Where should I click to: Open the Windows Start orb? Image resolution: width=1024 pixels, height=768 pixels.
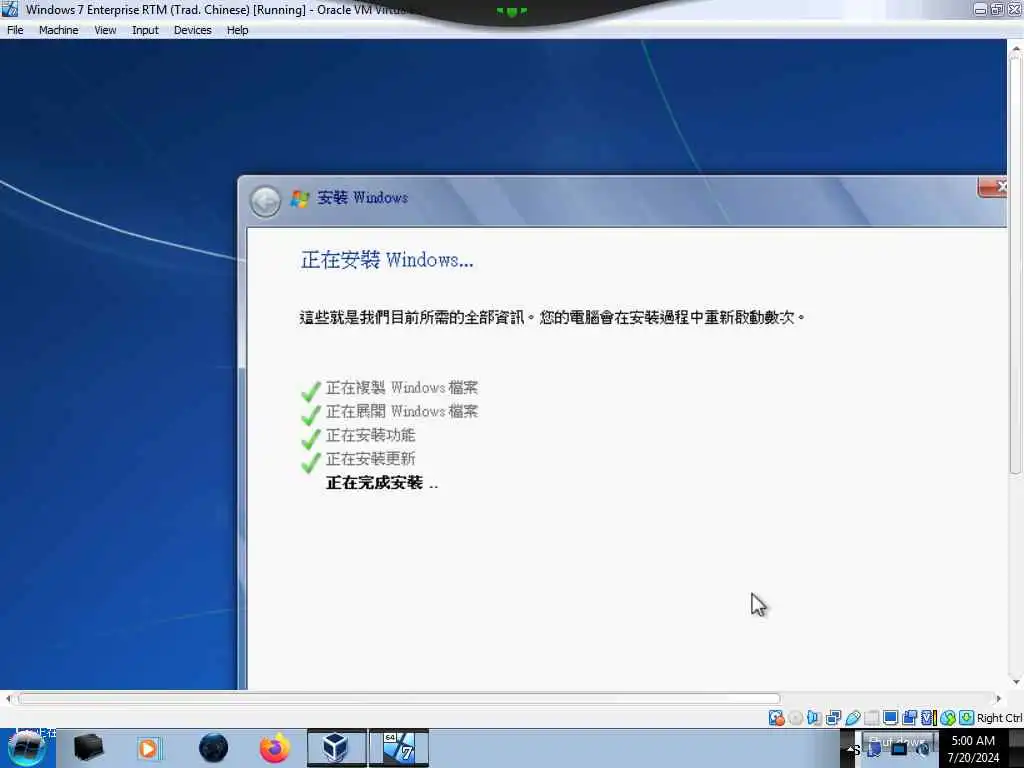point(26,748)
